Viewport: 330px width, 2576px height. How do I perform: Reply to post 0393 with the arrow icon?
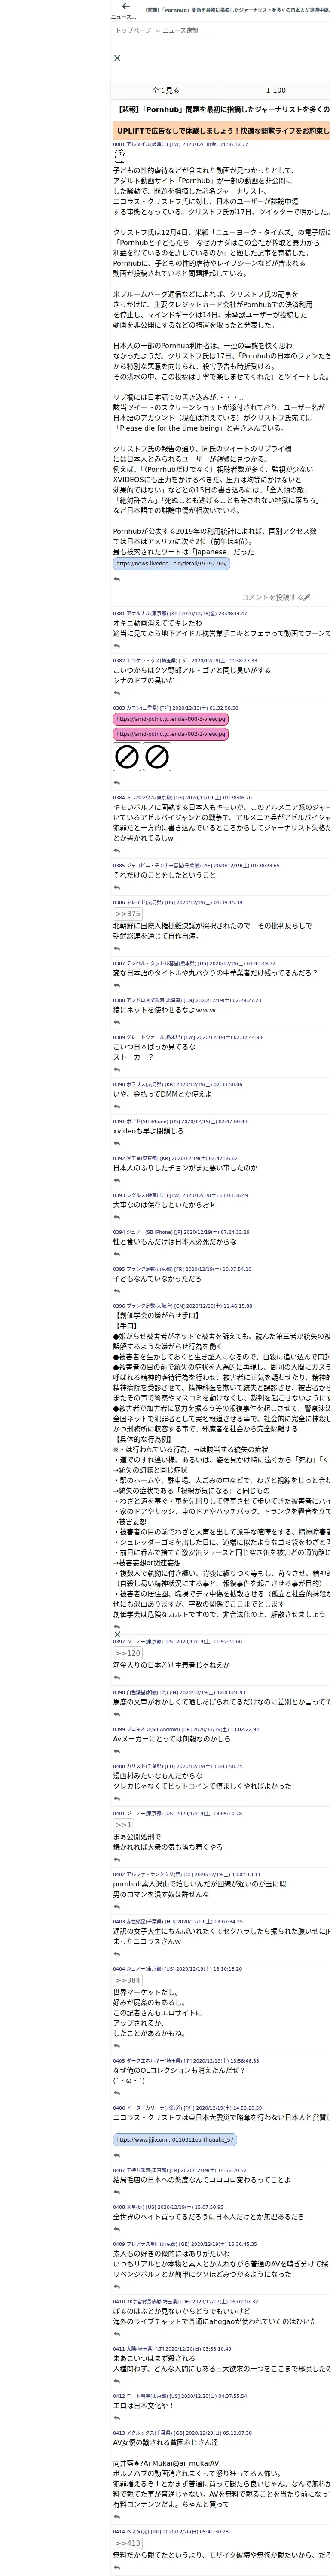point(117,1218)
